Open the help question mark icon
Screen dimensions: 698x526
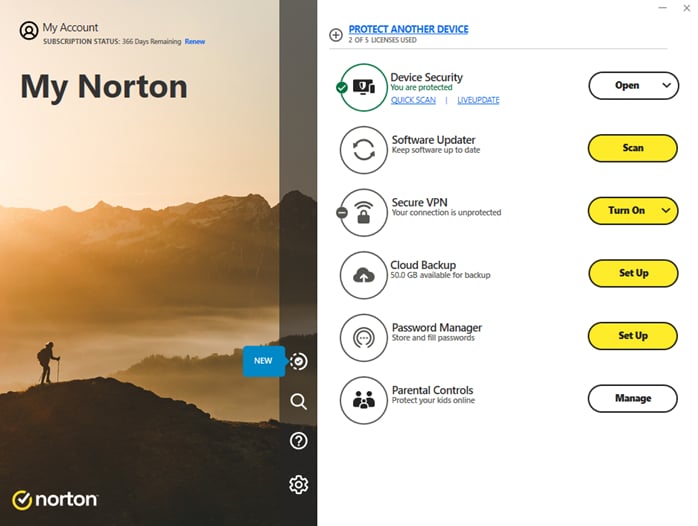298,441
